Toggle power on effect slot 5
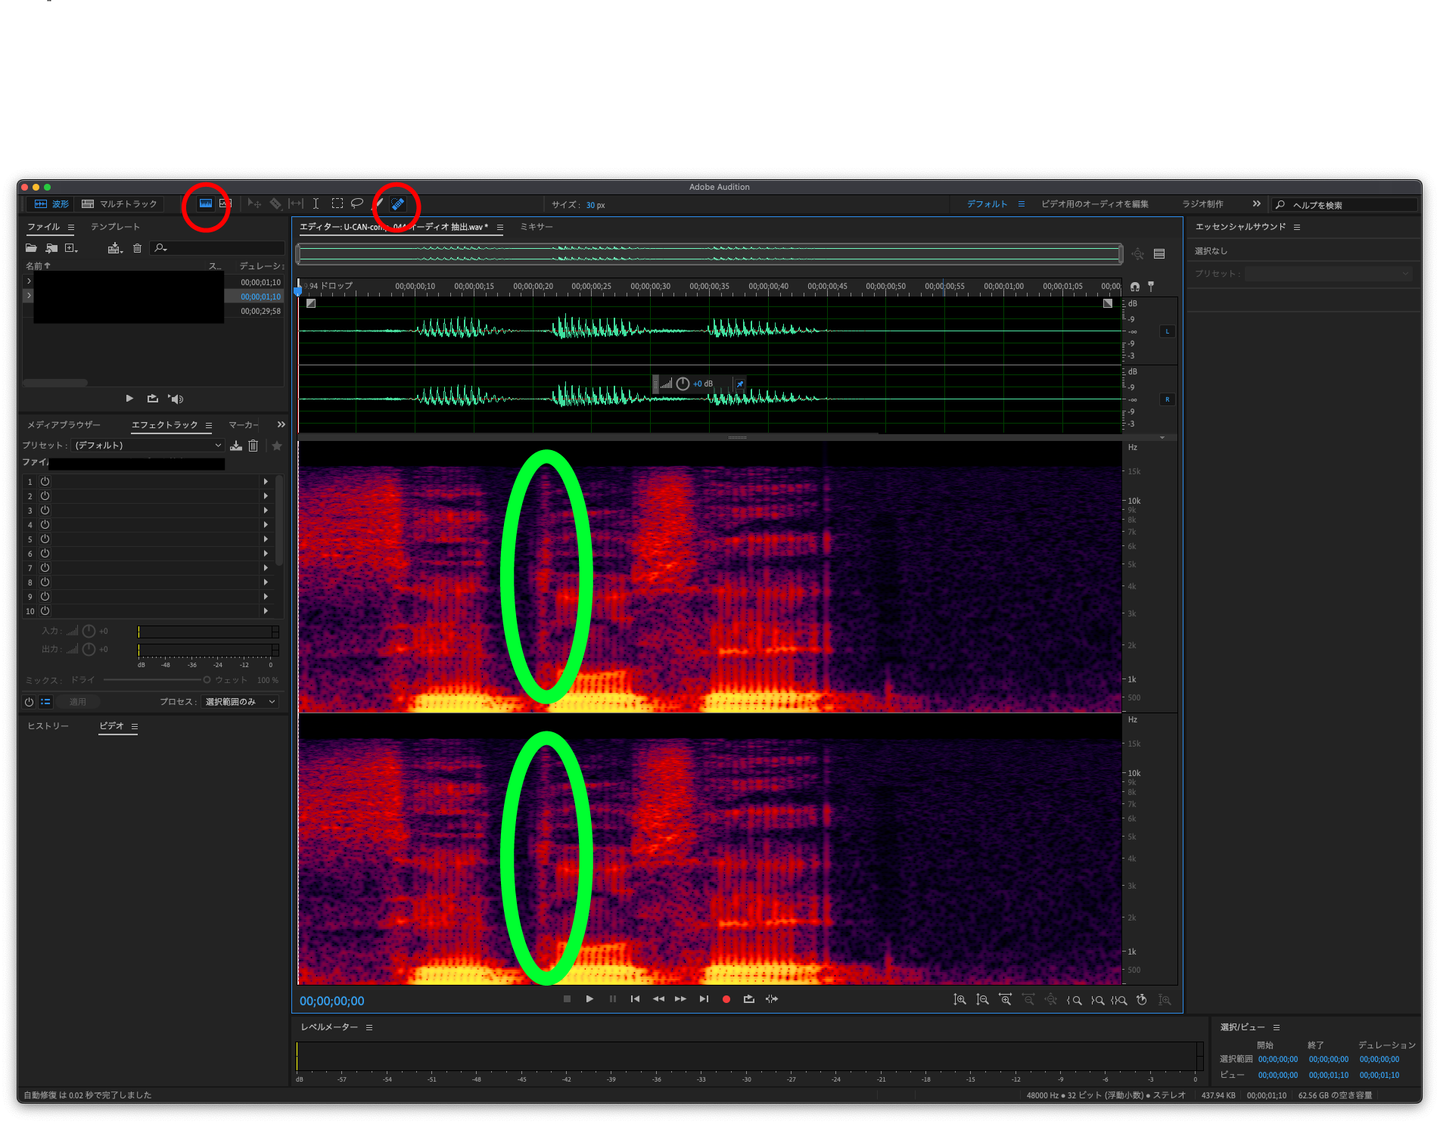The height and width of the screenshot is (1124, 1440). 45,539
